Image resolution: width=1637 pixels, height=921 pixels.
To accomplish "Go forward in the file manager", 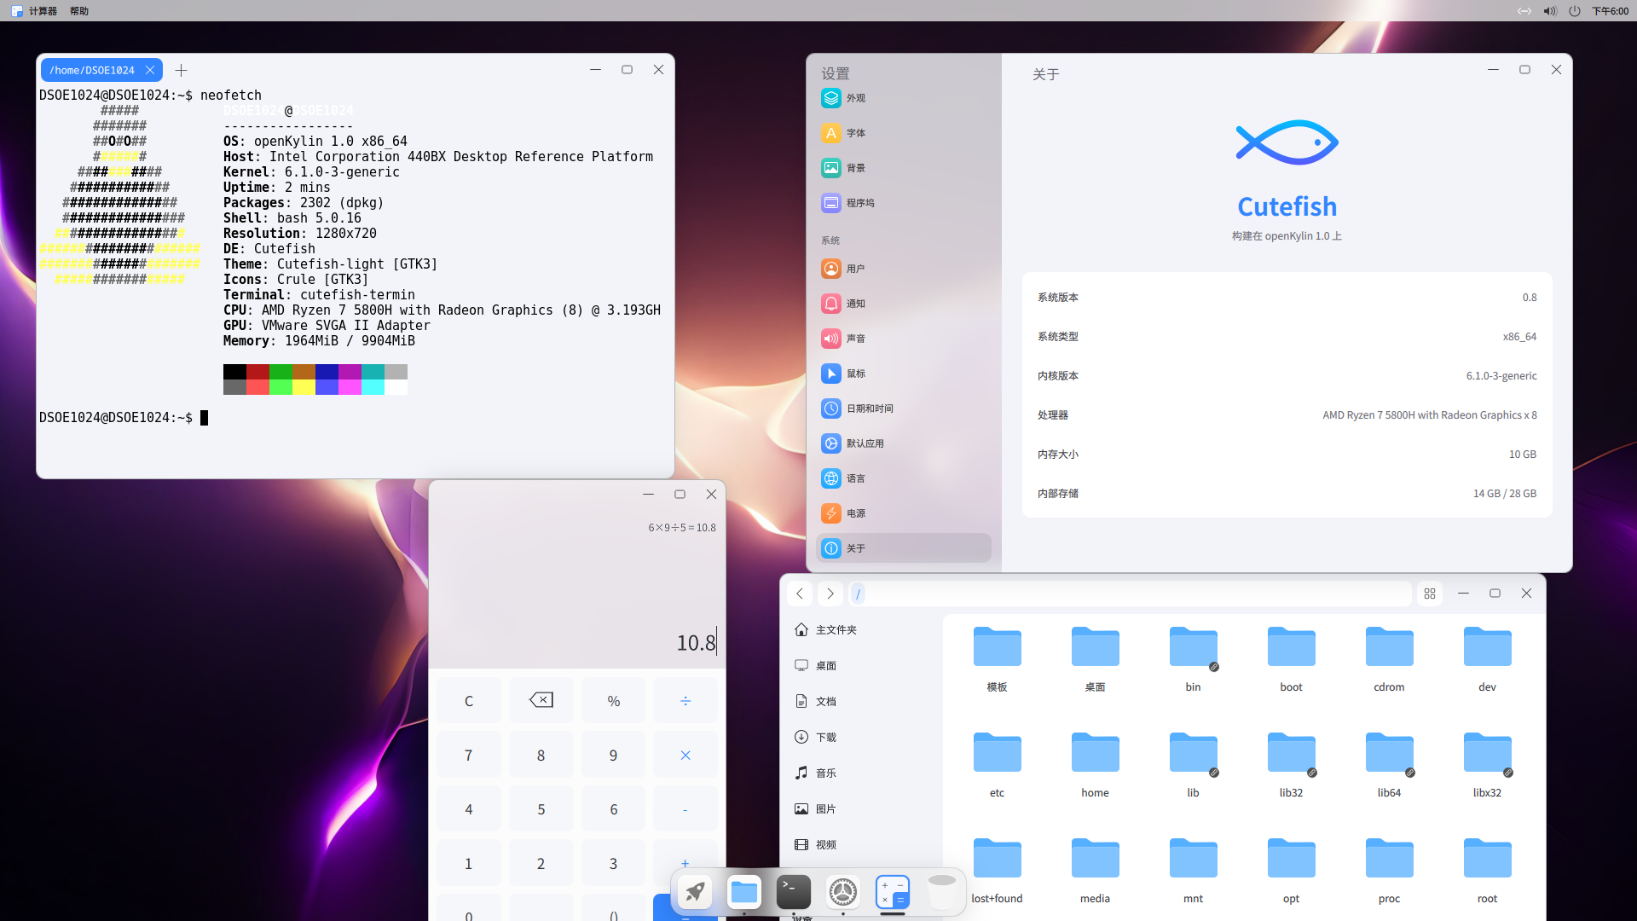I will (830, 594).
